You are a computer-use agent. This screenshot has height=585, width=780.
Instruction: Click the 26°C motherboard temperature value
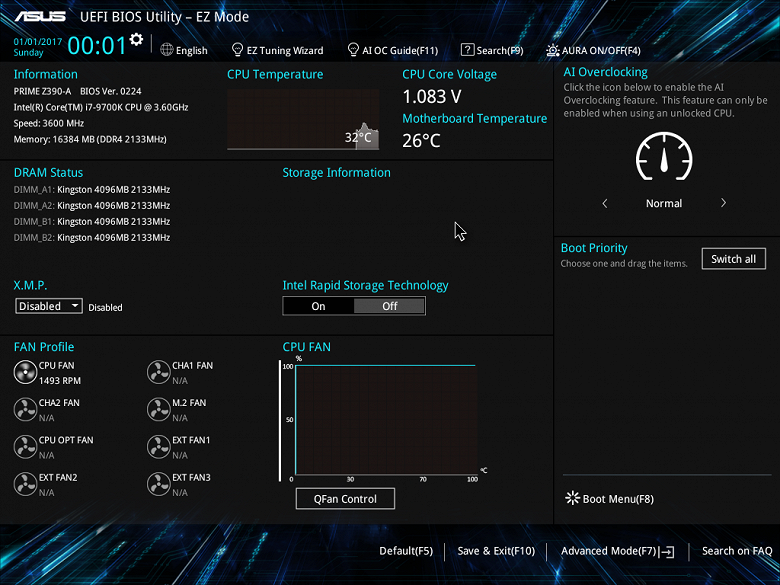click(421, 141)
